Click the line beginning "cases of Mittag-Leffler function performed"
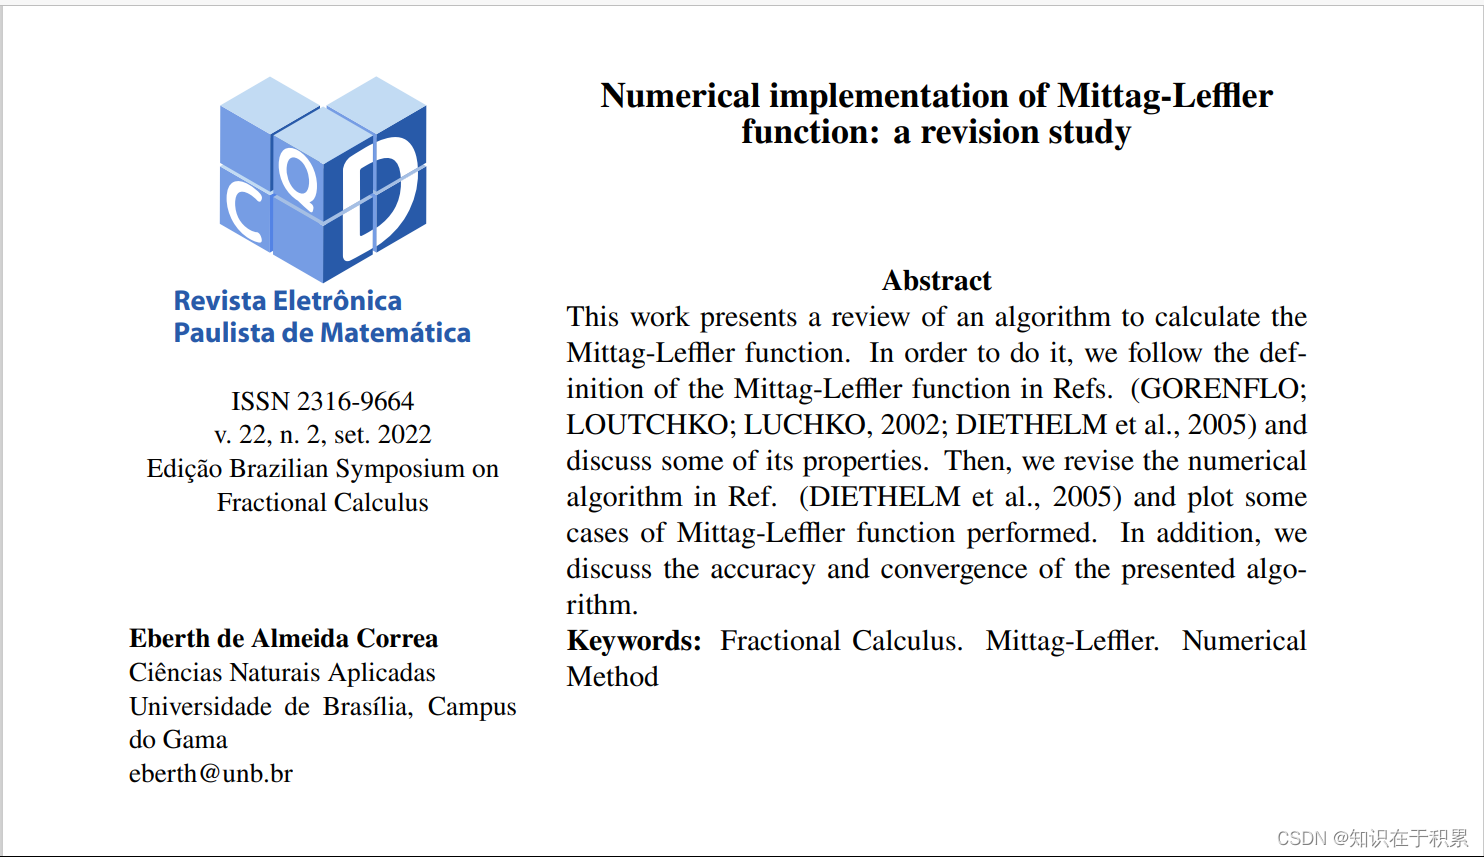1484x857 pixels. [x=937, y=533]
